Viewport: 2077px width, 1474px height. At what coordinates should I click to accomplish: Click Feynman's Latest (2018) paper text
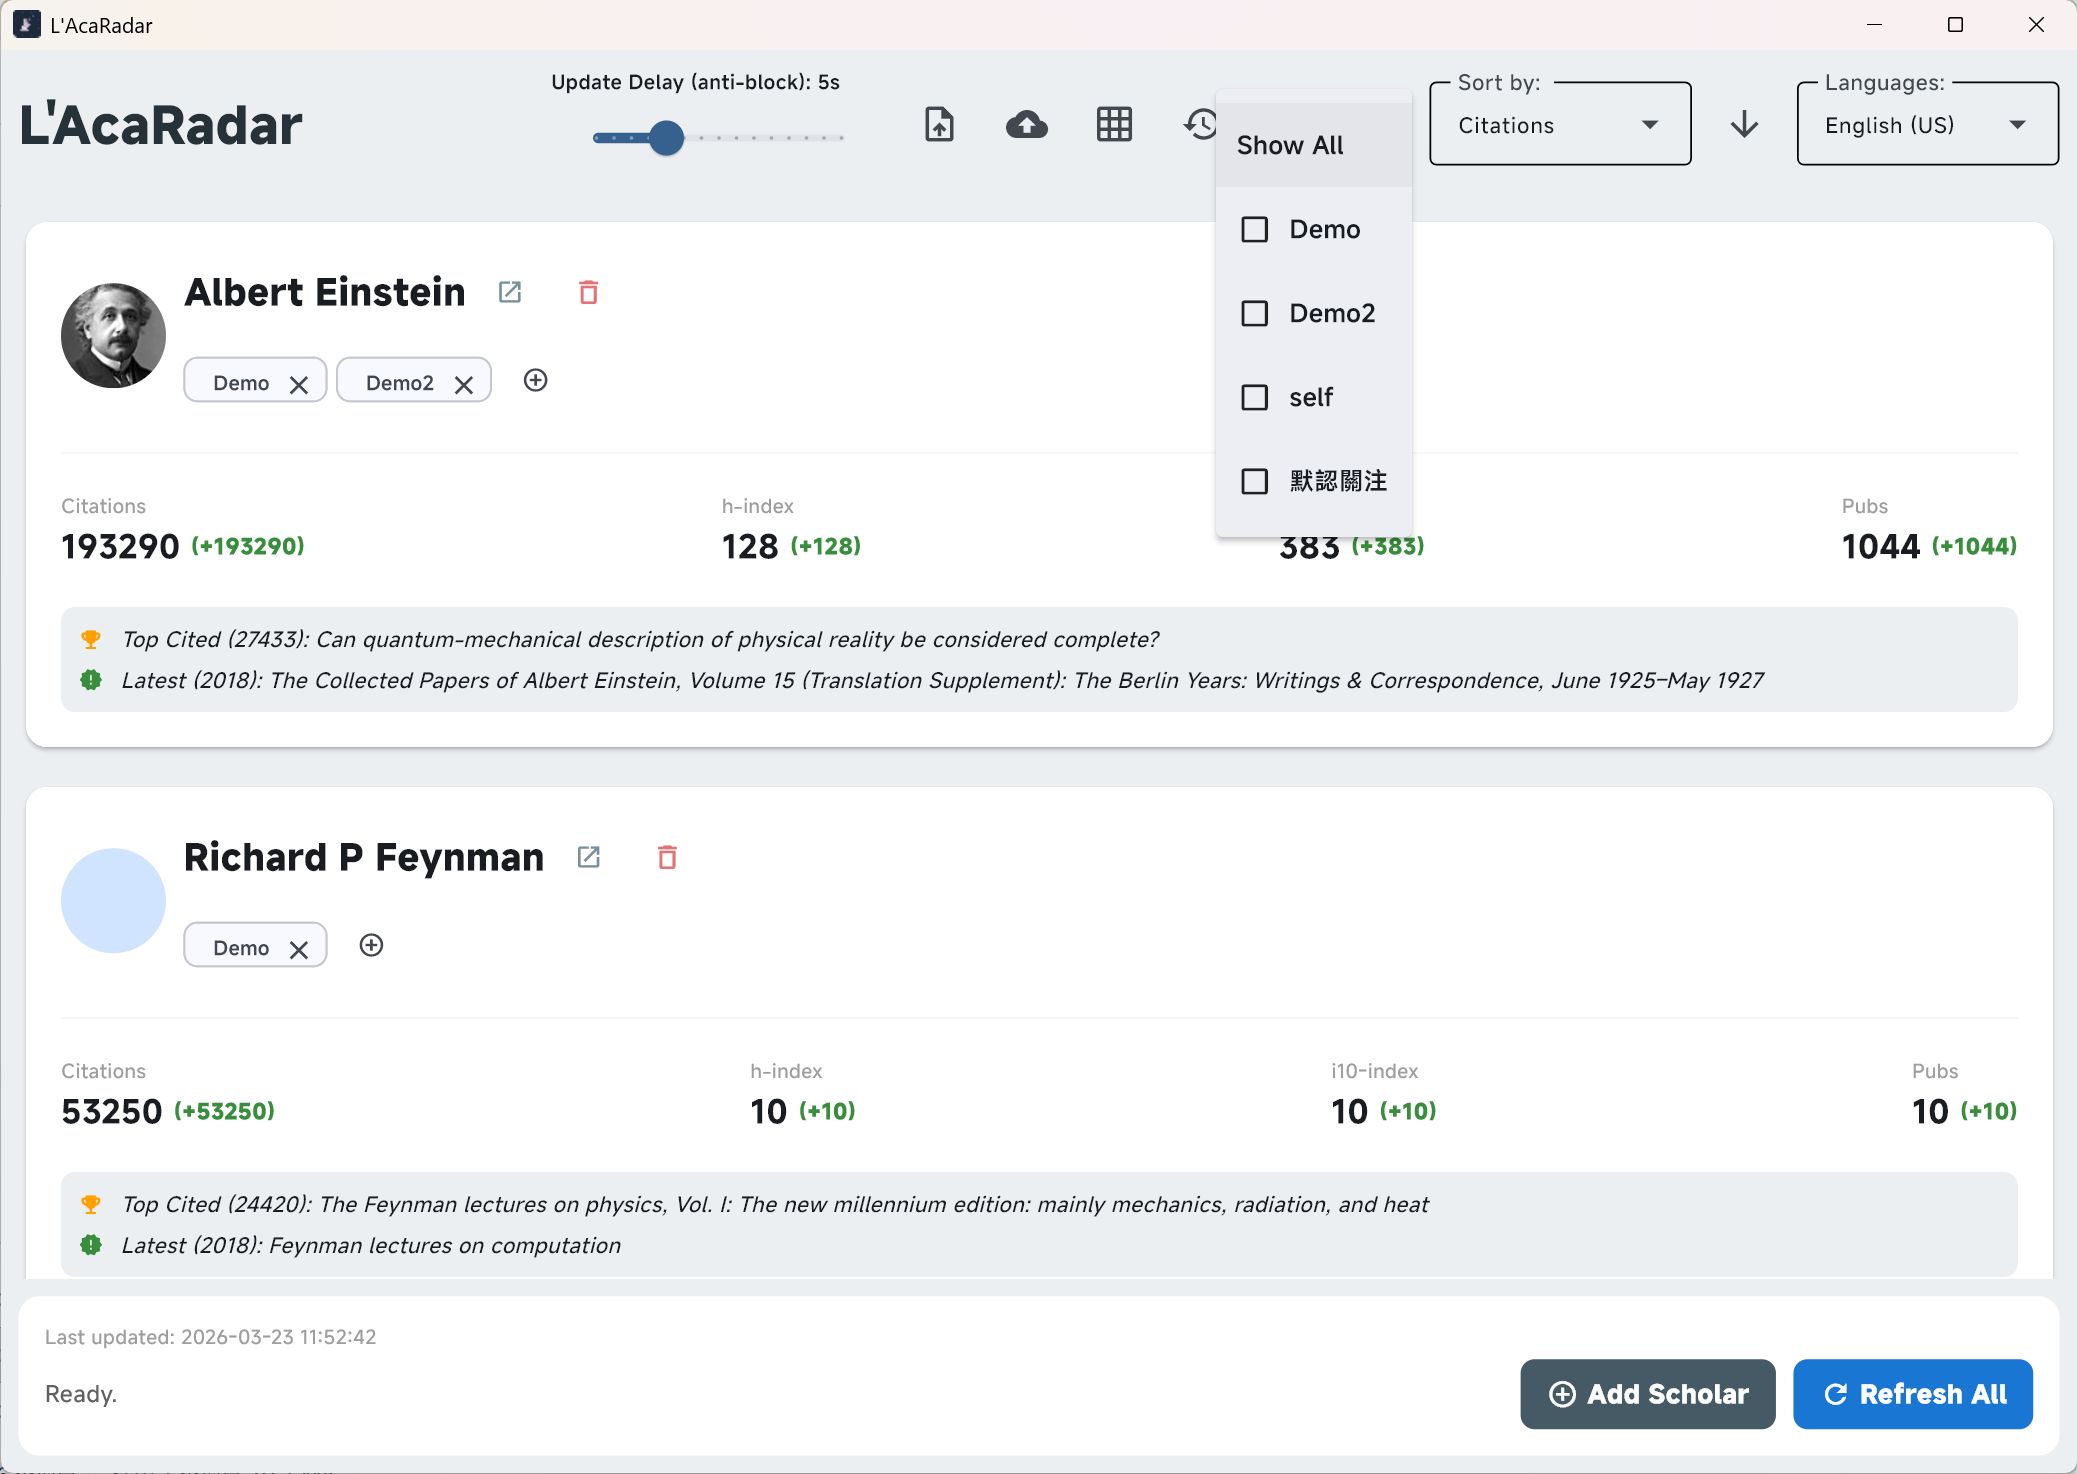[371, 1245]
